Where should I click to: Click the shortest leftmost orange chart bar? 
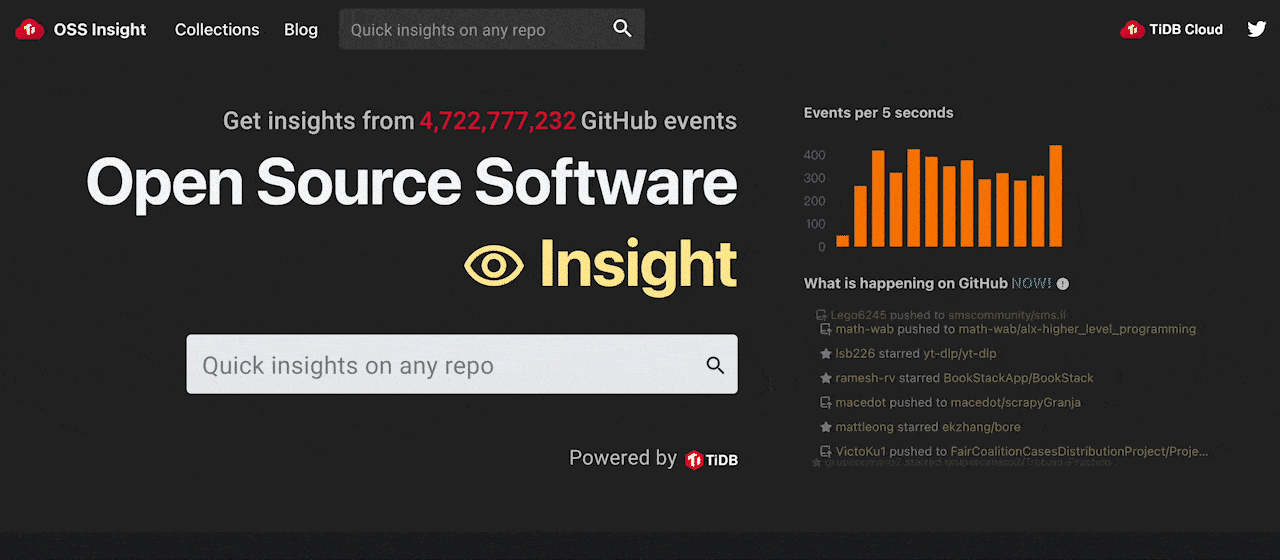(842, 241)
